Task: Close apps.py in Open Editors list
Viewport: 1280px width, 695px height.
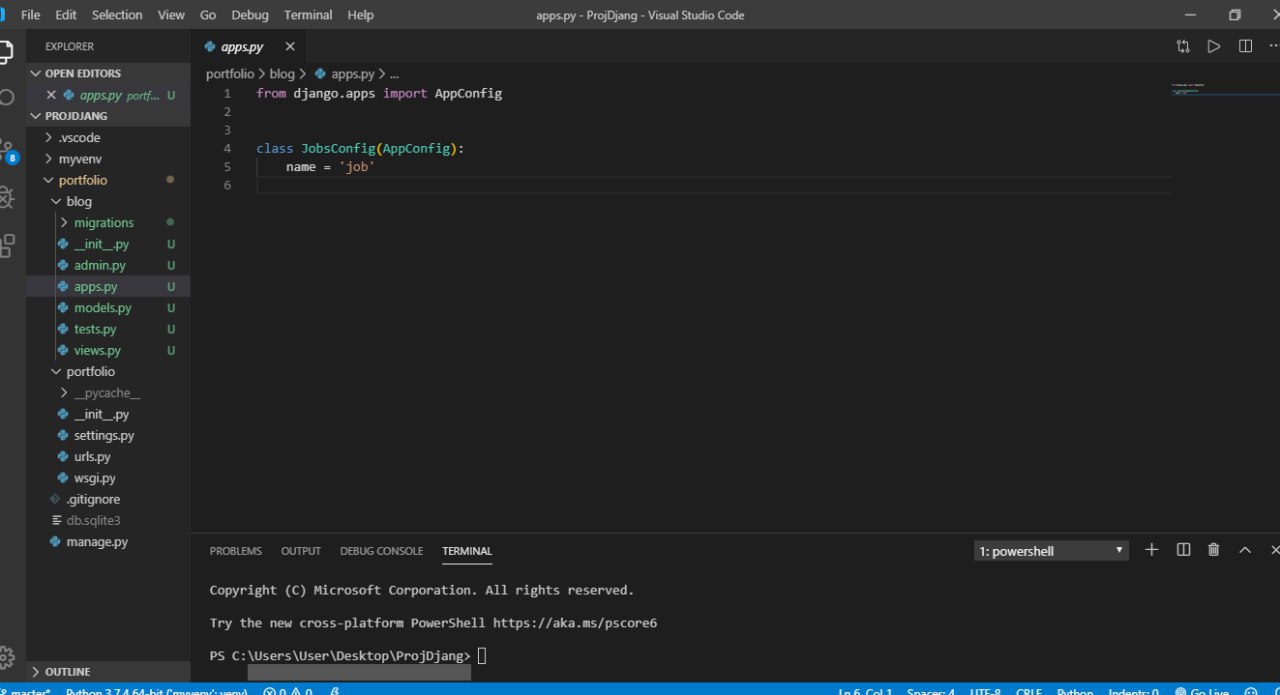Action: pos(51,95)
